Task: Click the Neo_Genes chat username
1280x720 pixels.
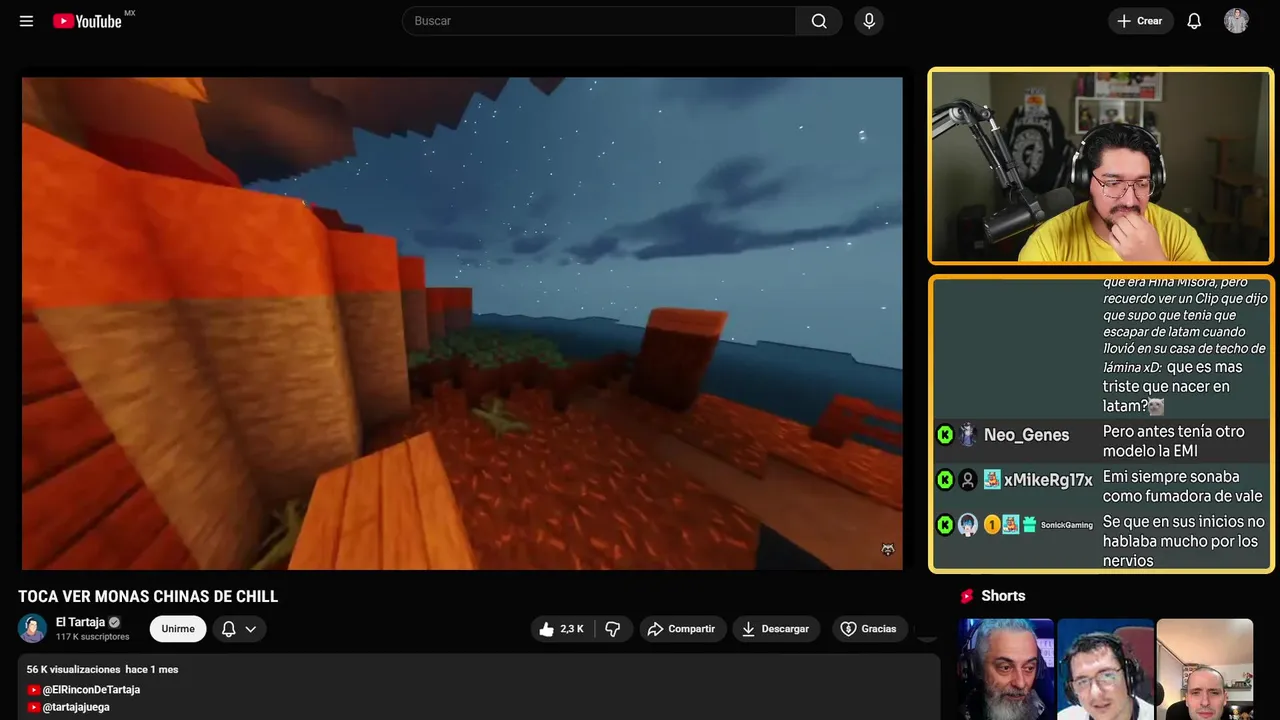Action: pyautogui.click(x=1026, y=435)
